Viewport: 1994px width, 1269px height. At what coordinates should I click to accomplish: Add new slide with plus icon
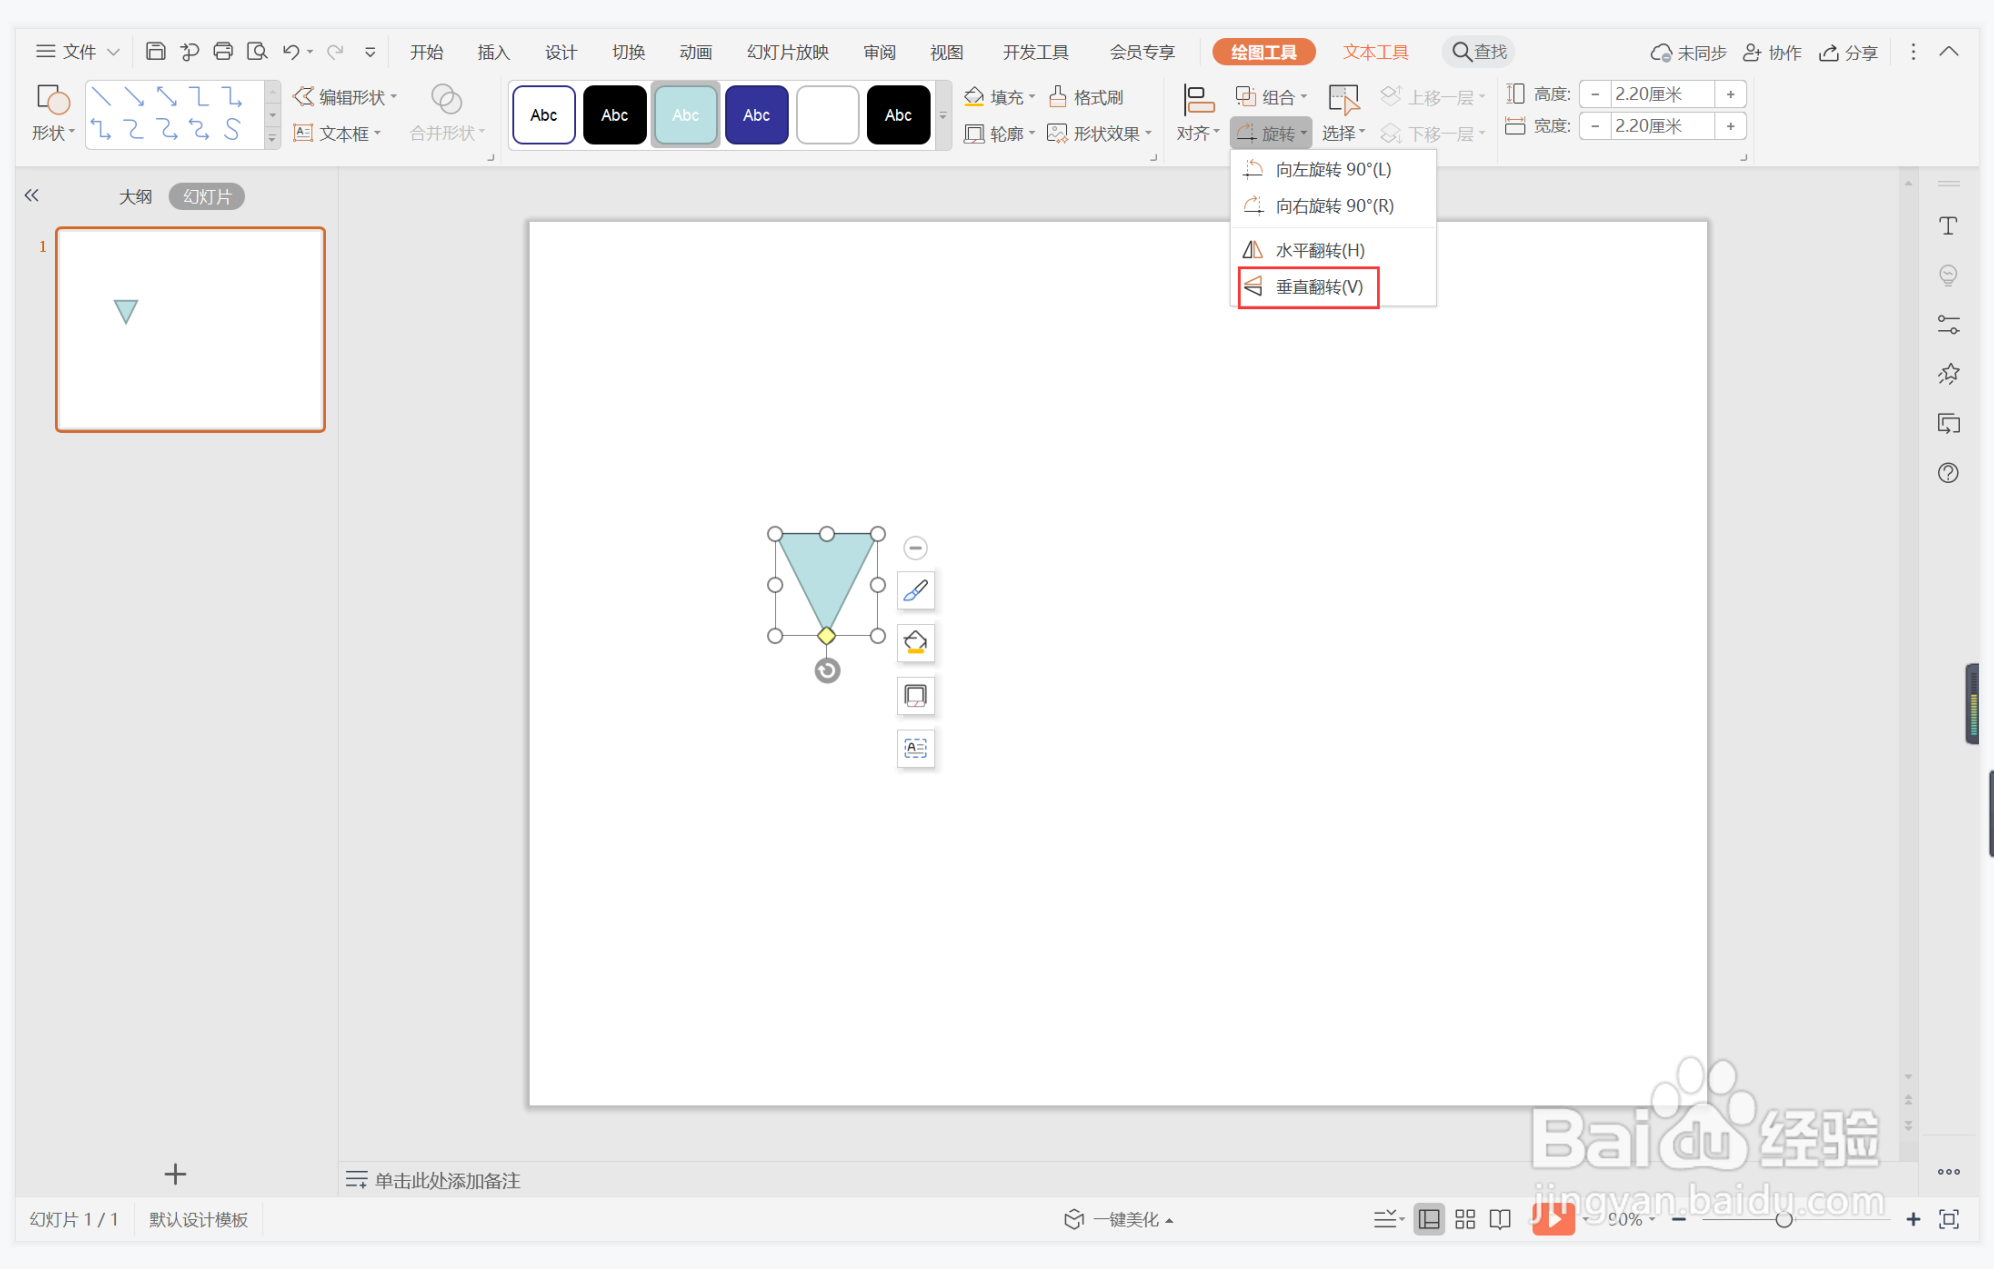pyautogui.click(x=175, y=1174)
